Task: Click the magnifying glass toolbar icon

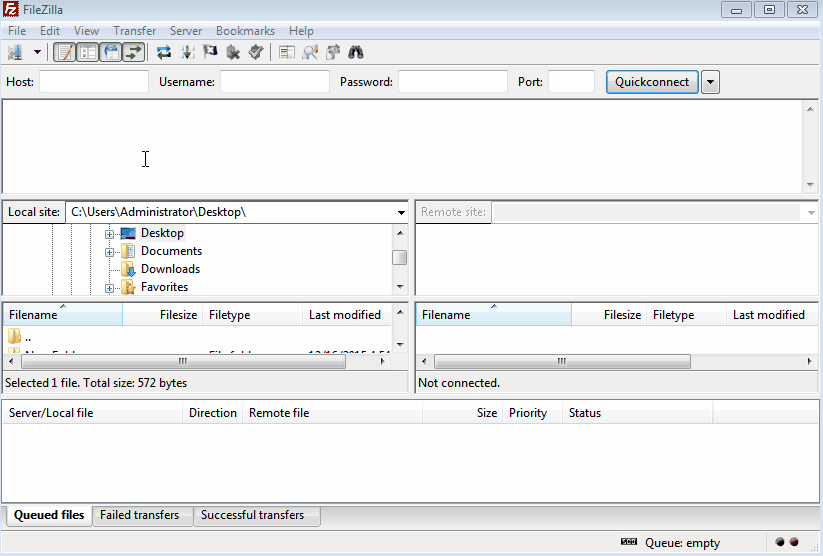Action: [x=310, y=52]
